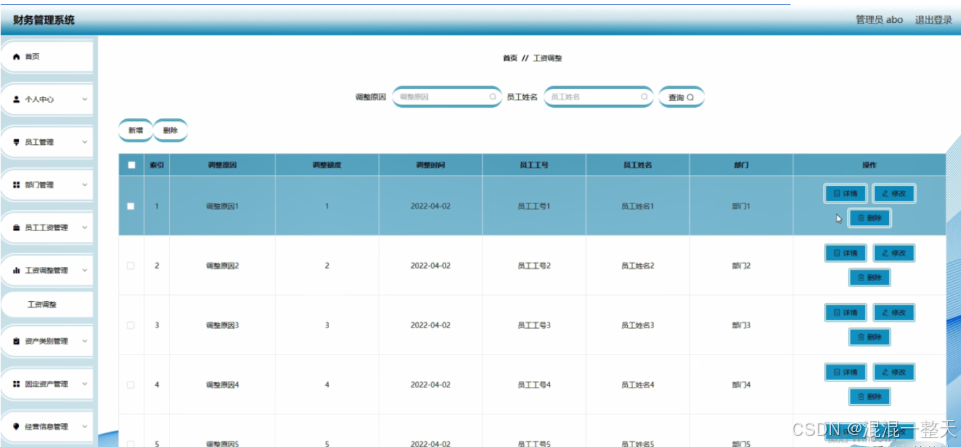Click search icon in 员工姓名 field

644,97
